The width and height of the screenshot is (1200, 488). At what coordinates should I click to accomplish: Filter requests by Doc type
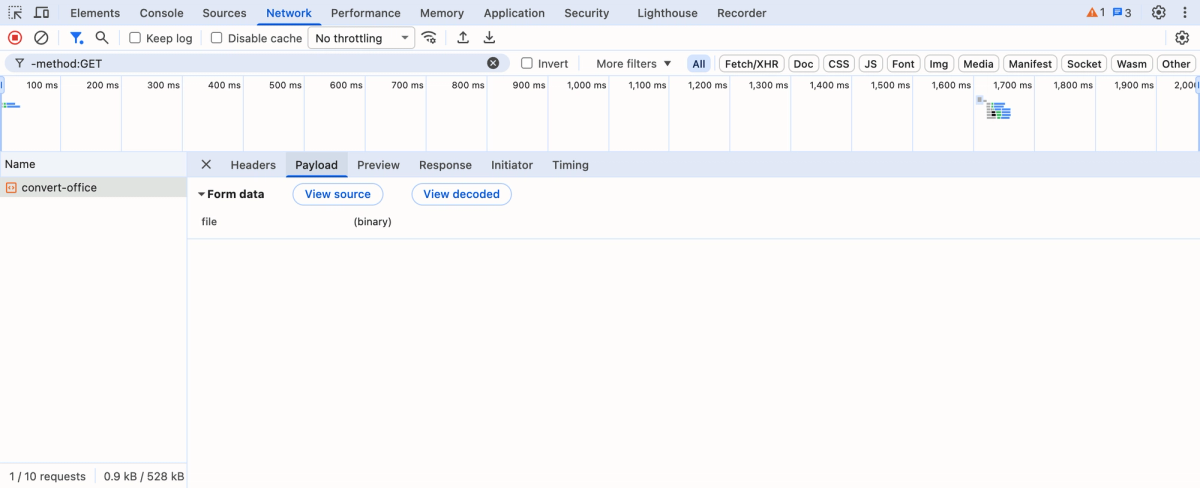pyautogui.click(x=803, y=63)
